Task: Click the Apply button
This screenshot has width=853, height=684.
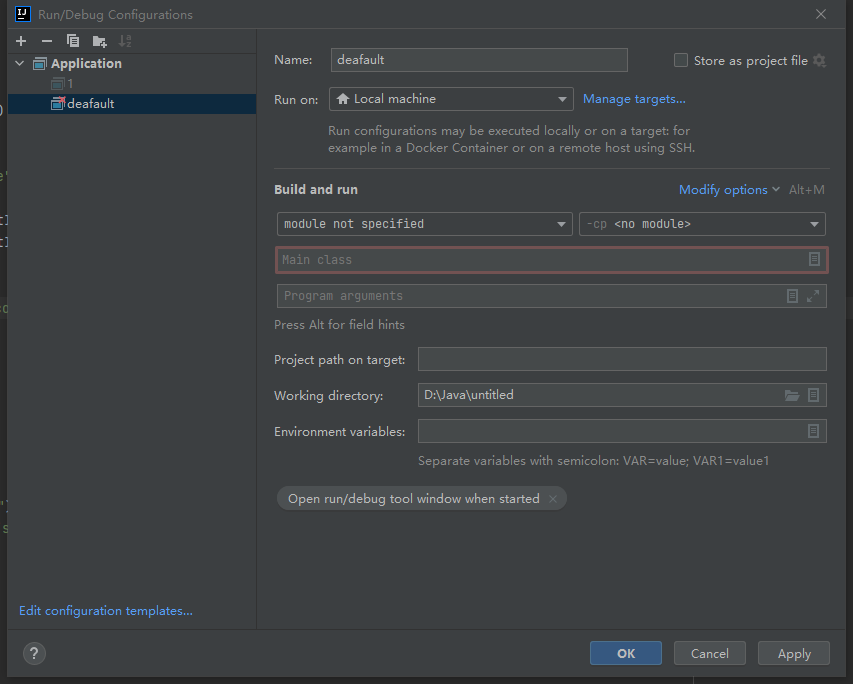Action: click(x=794, y=654)
